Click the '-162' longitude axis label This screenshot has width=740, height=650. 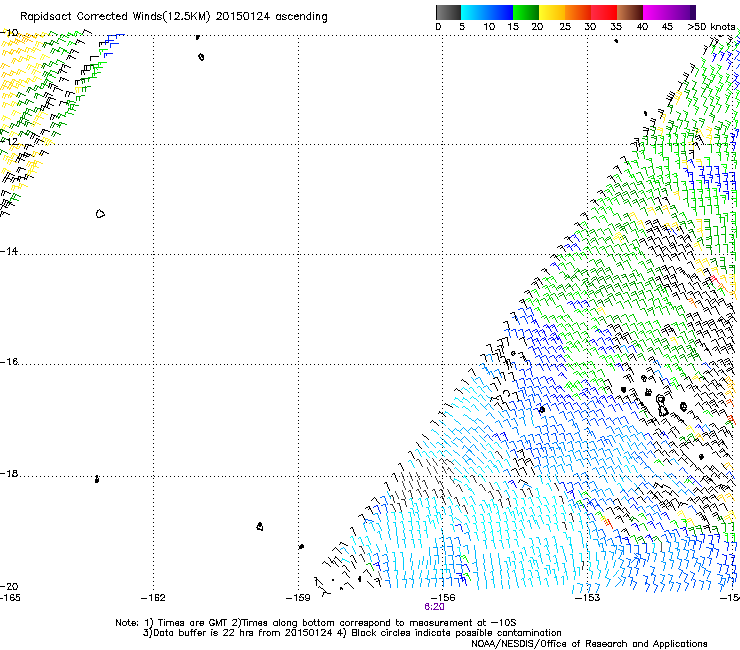[x=153, y=598]
